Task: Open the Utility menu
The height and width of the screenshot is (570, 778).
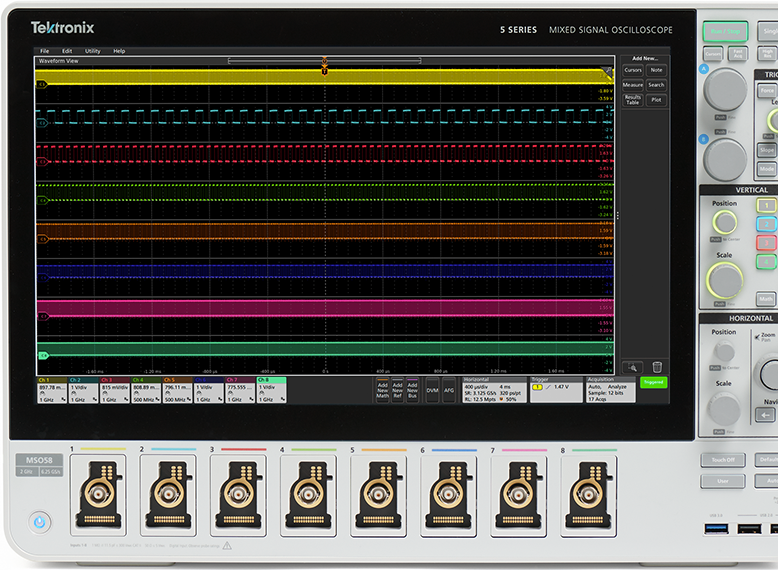Action: [x=92, y=51]
